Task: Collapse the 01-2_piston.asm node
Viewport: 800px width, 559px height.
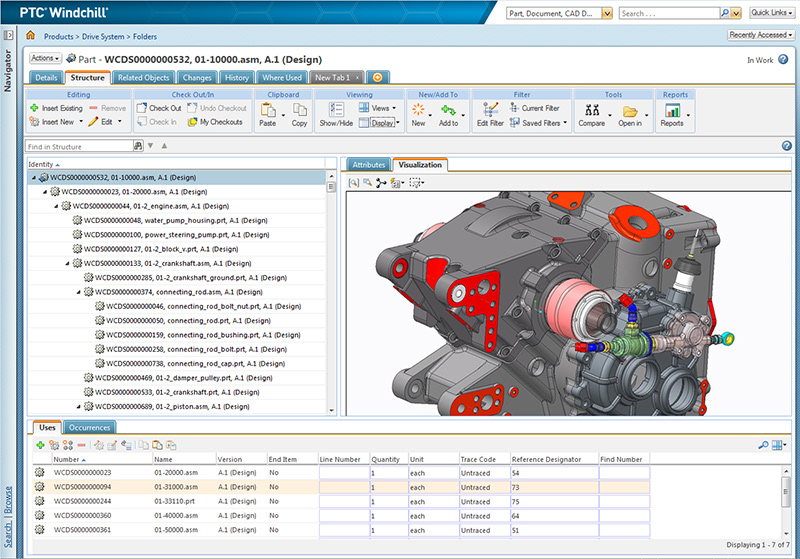Action: coord(79,407)
